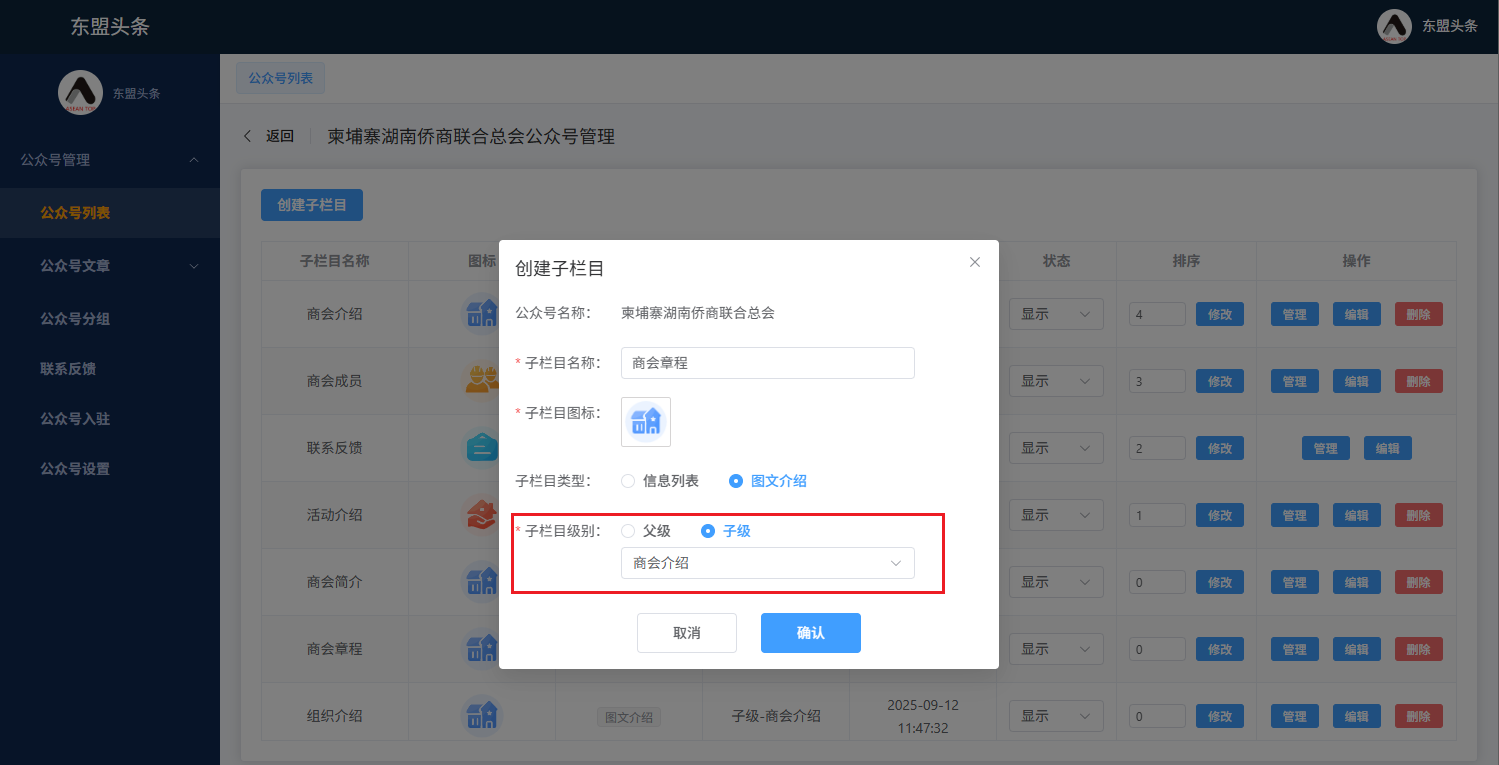Open 显示 status dropdown for 商会介绍 row

(1056, 314)
